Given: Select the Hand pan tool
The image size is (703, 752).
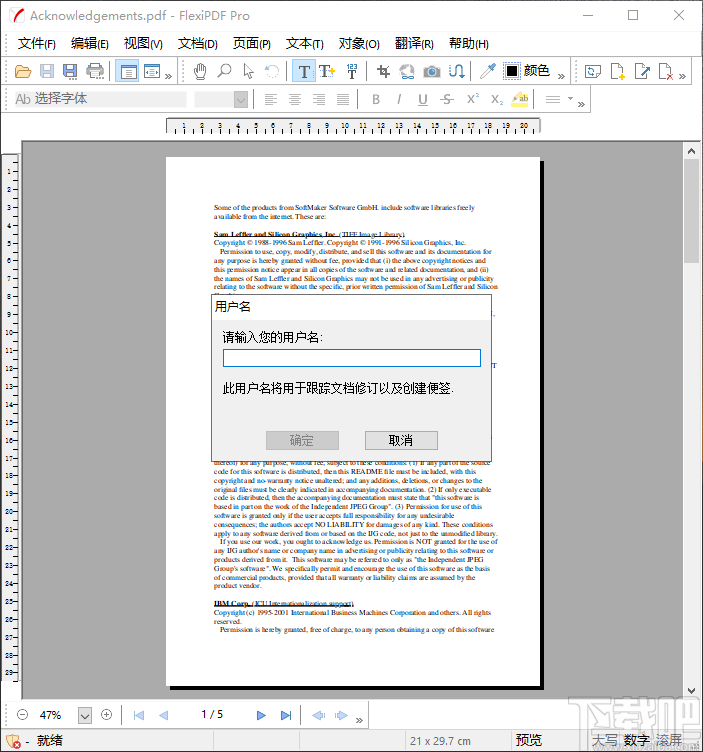Looking at the screenshot, I should 200,71.
